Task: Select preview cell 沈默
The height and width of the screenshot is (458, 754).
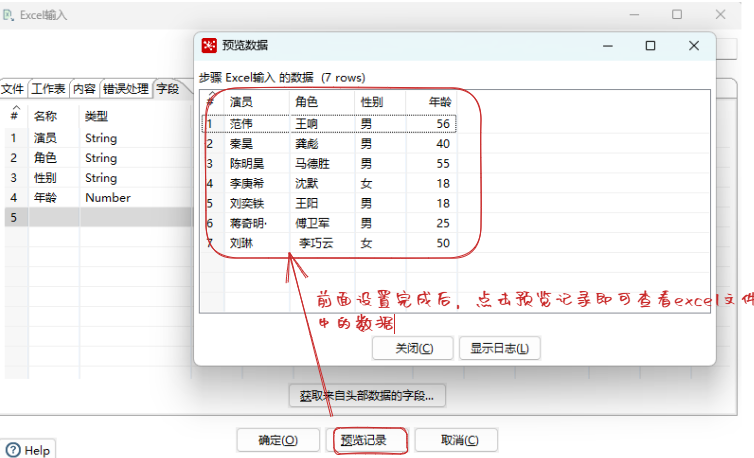Action: (x=306, y=183)
